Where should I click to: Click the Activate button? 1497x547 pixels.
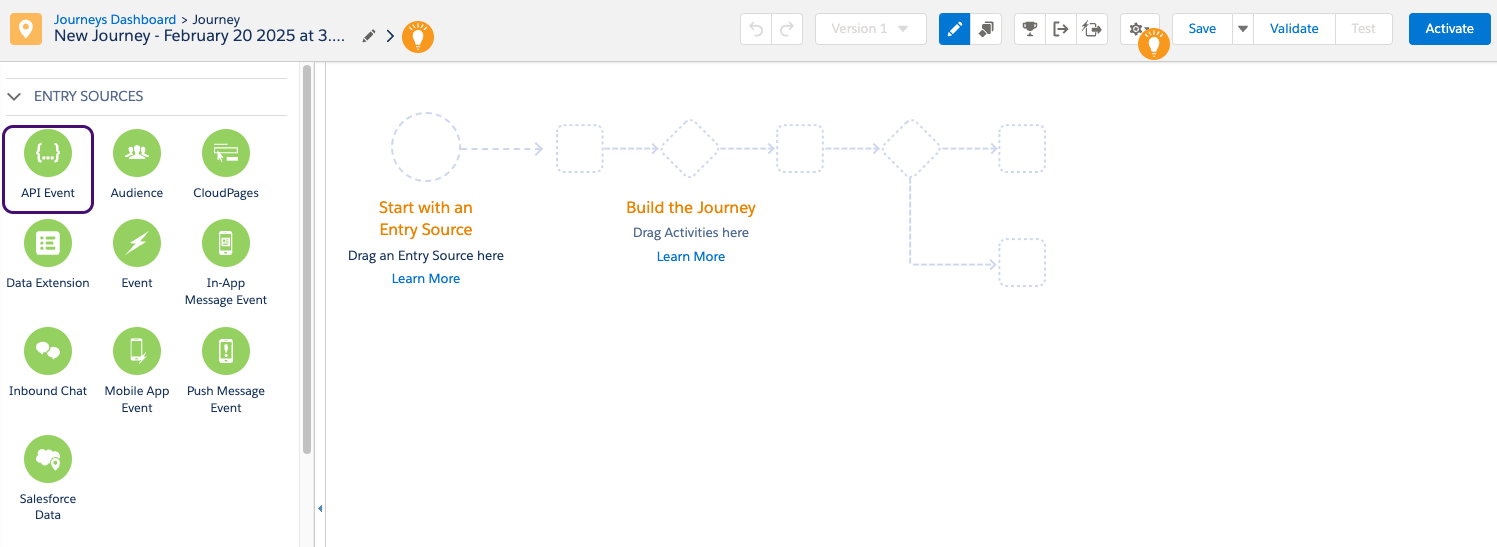1449,29
